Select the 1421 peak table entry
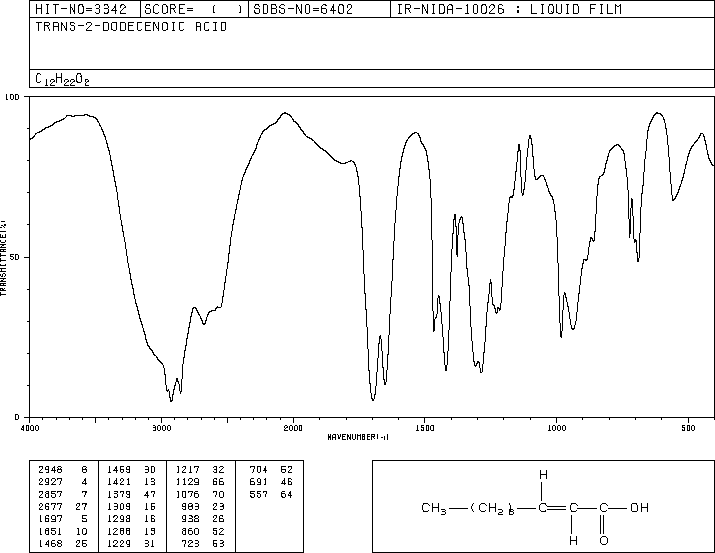 (x=131, y=482)
